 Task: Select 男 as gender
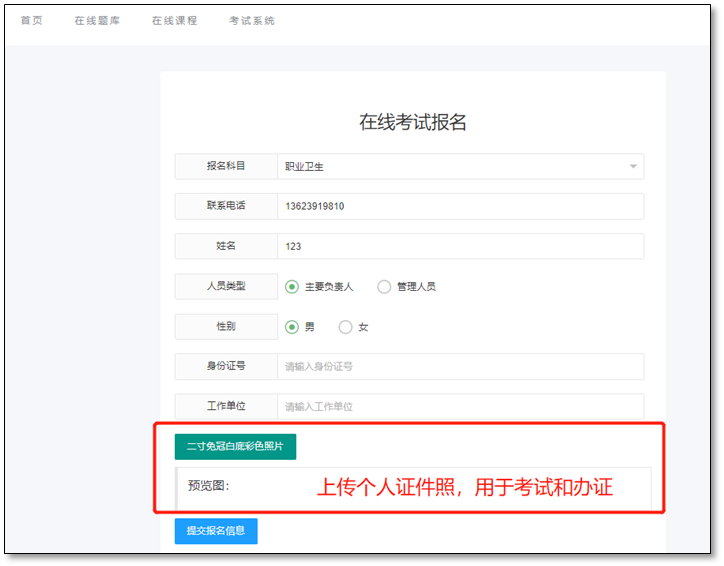click(x=292, y=327)
